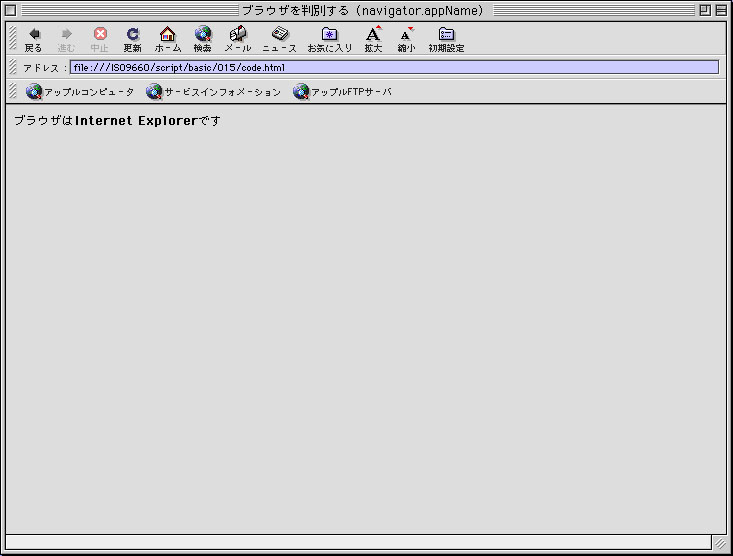The image size is (733, 556).
Task: Open the アップルFTPサーバ favorites link
Action: (342, 92)
